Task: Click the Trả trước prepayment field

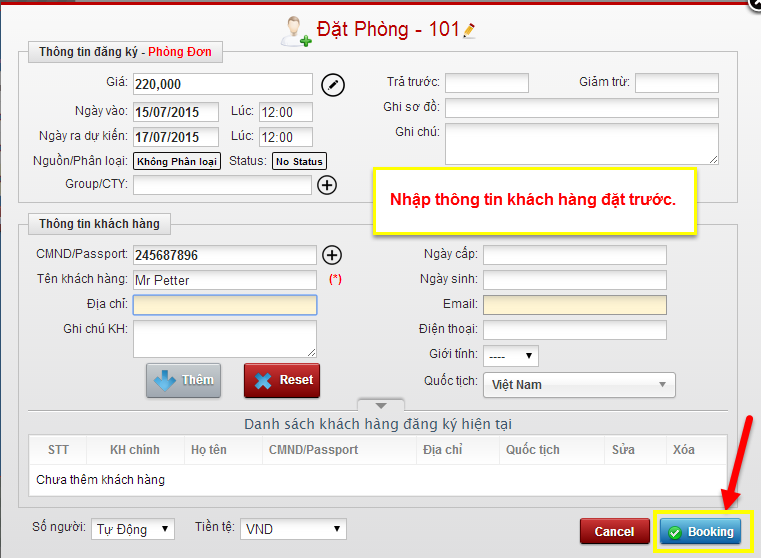Action: tap(486, 83)
